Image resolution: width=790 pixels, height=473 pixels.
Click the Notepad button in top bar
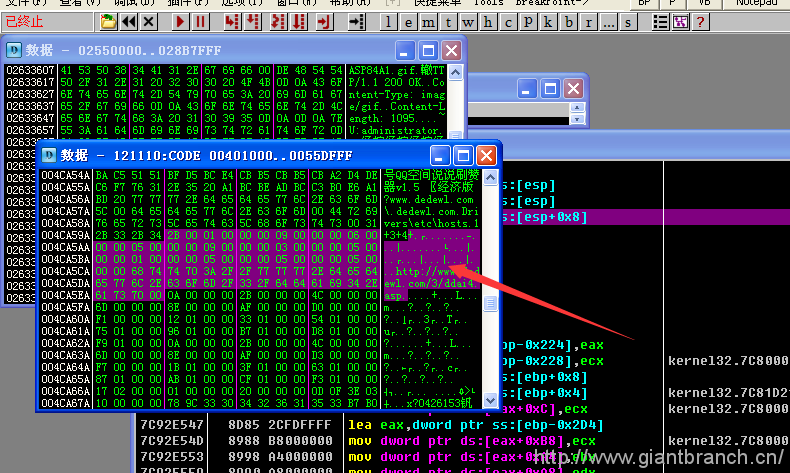pyautogui.click(x=756, y=3)
